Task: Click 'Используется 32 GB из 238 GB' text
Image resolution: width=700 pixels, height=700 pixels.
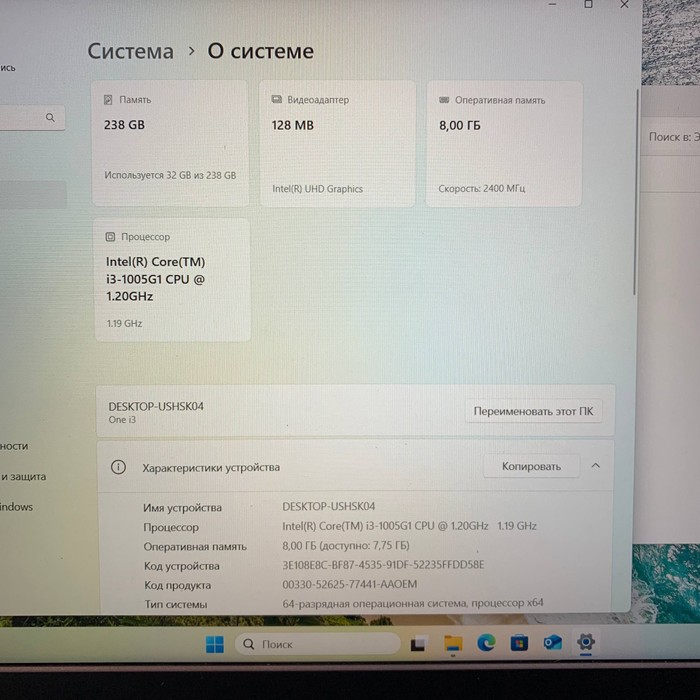Action: [x=170, y=175]
